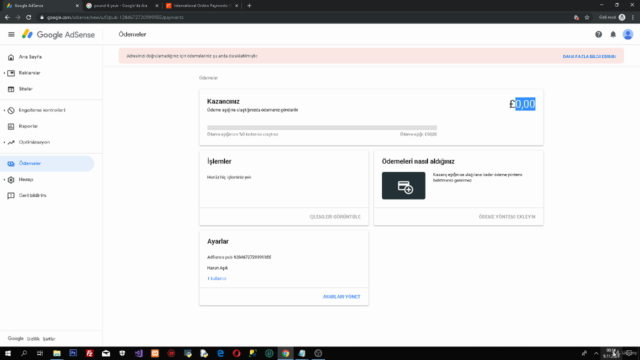Click İŞLEMLERİ GÖRÜNTÜLE button
640x360 pixels.
(x=335, y=217)
